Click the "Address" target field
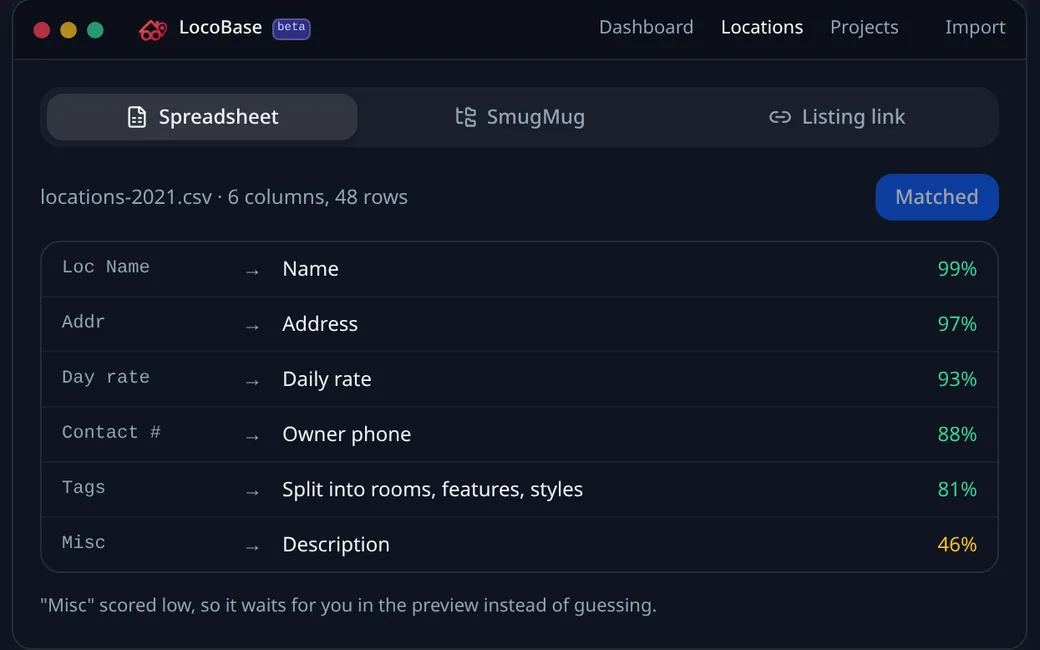 (320, 324)
